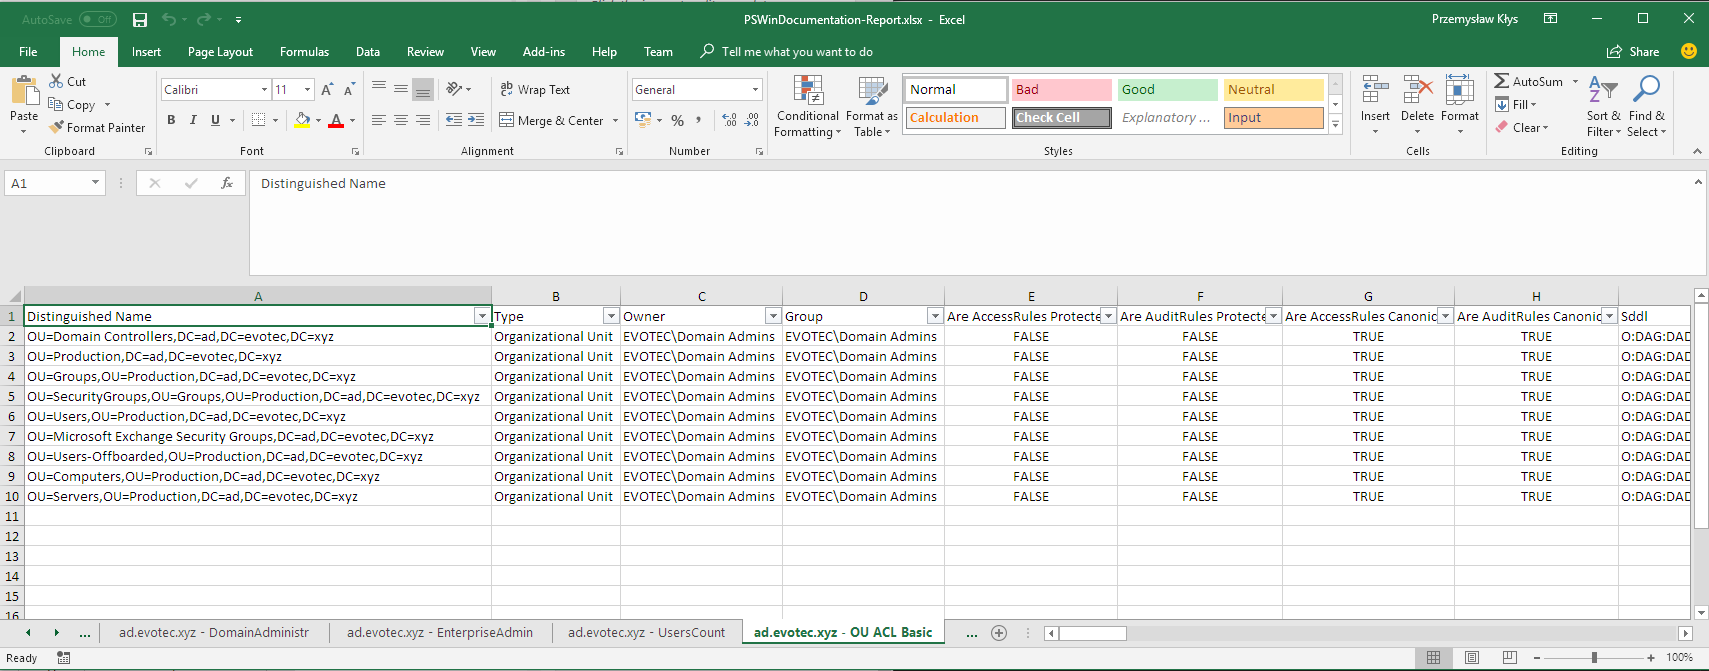Screen dimensions: 1709x671
Task: Apply the Check Cell style
Action: (1061, 118)
